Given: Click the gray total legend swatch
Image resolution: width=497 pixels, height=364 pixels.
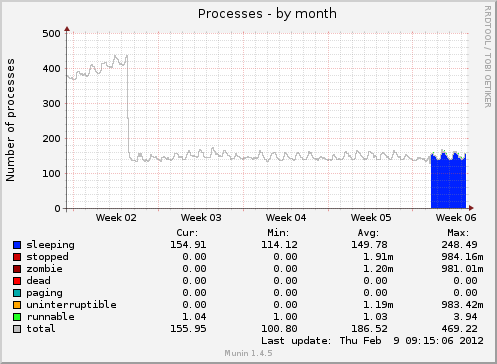Looking at the screenshot, I should tap(17, 329).
